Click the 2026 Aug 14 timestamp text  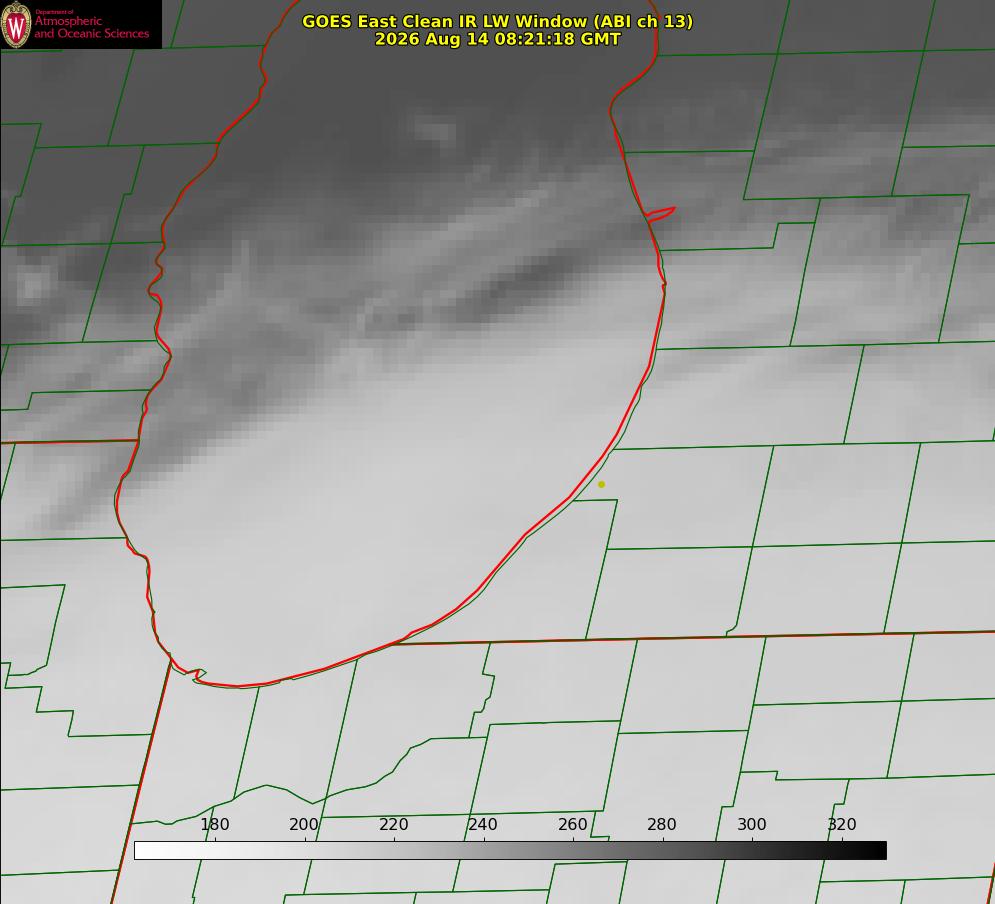tap(498, 39)
